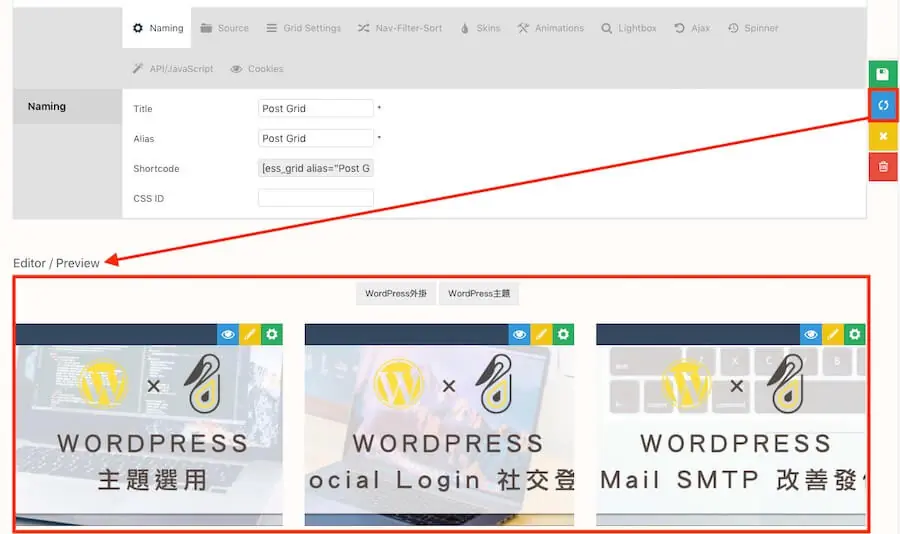
Task: Toggle eye icon on Mail SMTP item
Action: pyautogui.click(x=810, y=334)
